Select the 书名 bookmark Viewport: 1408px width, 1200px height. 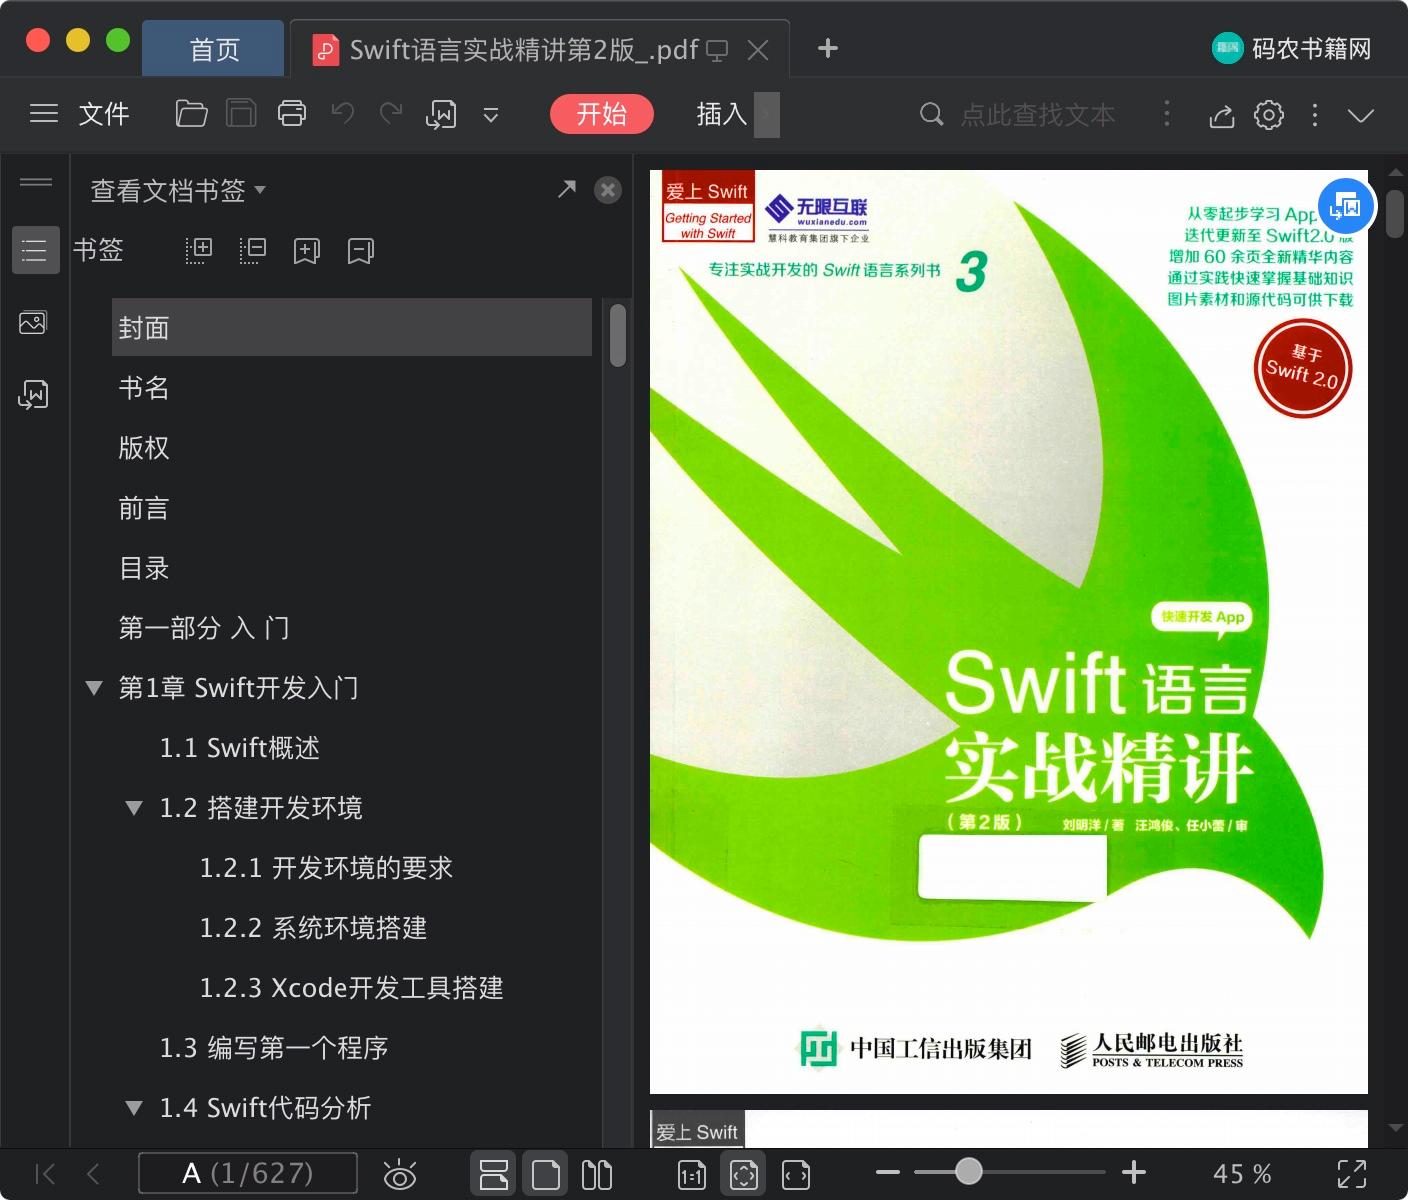click(x=144, y=388)
